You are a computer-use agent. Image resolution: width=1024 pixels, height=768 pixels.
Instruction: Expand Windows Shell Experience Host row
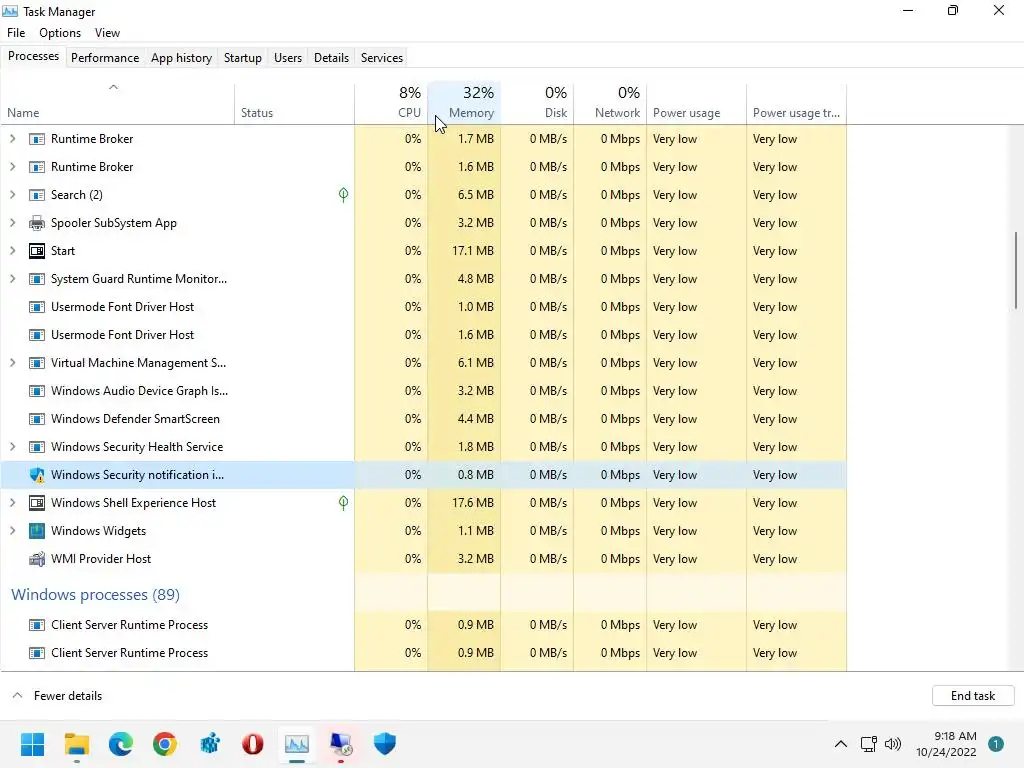click(x=12, y=503)
